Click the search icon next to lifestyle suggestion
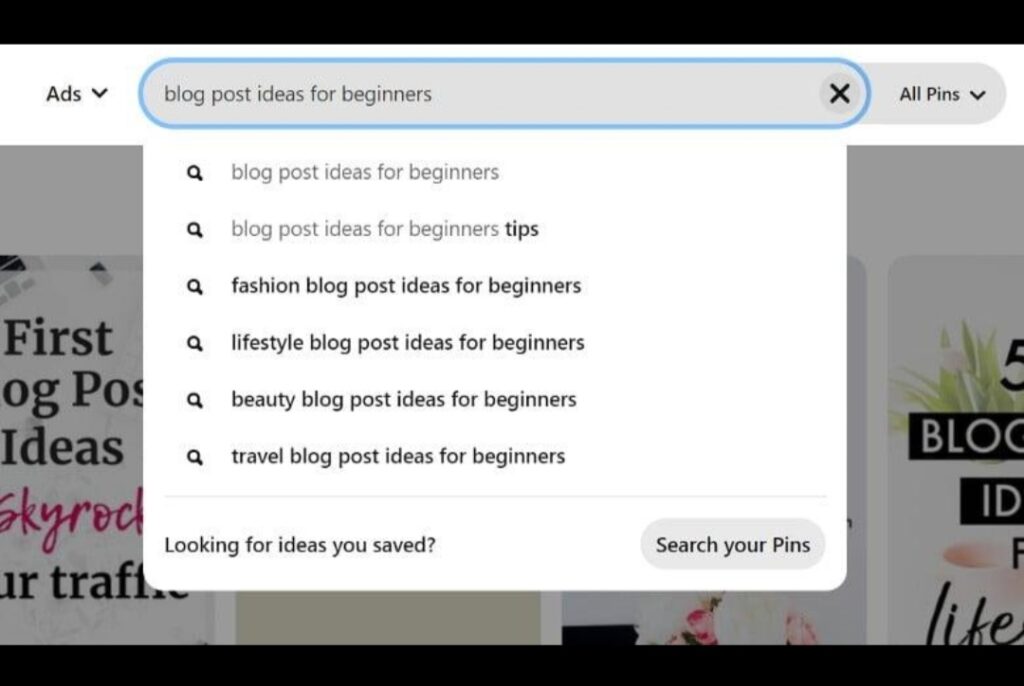1024x686 pixels. (194, 343)
